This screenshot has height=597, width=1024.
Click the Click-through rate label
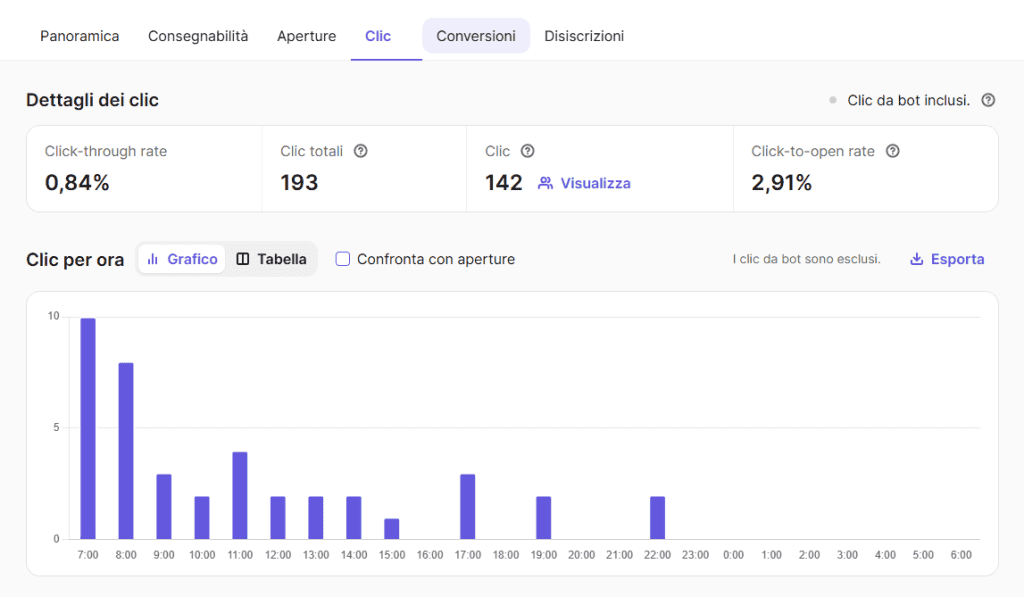tap(106, 151)
